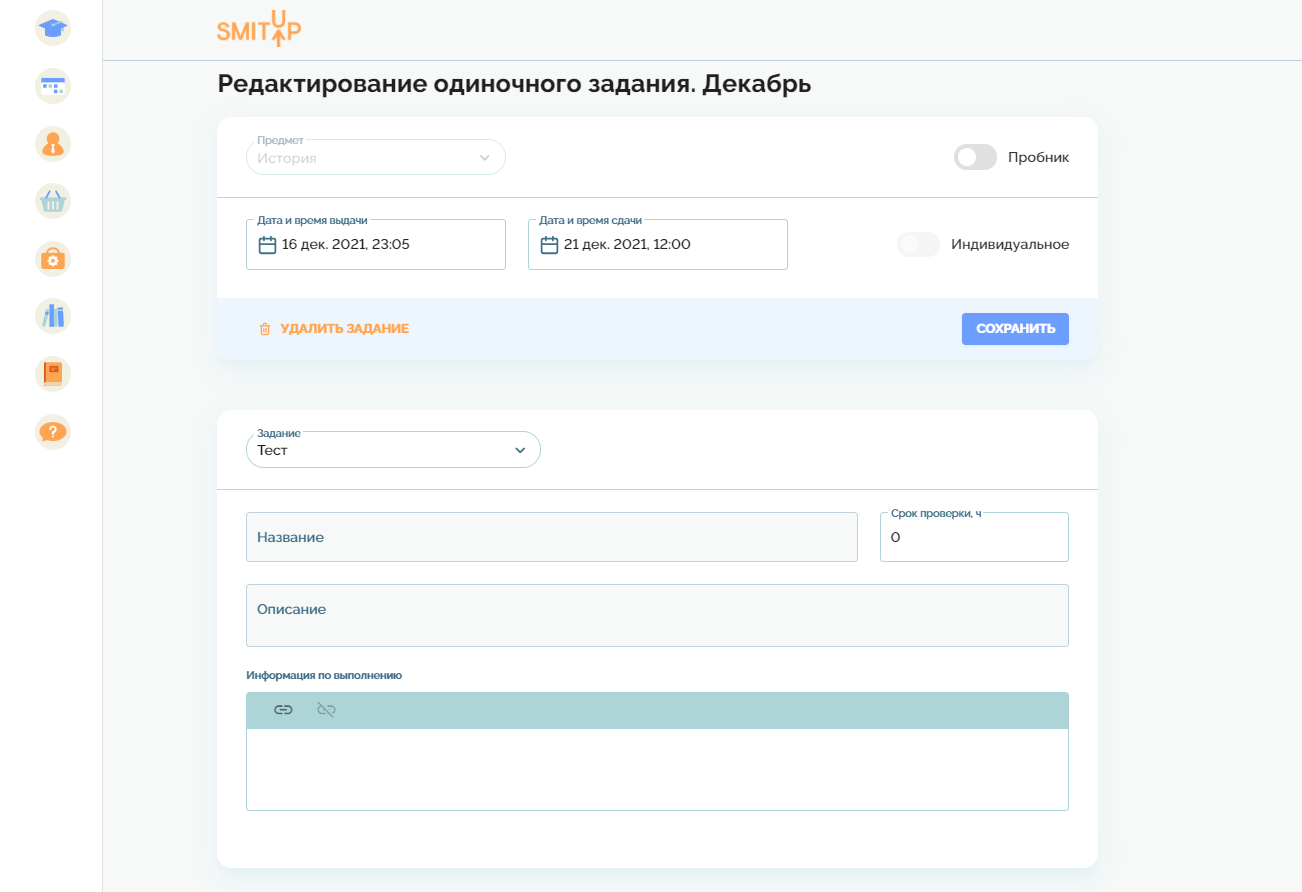Click the books library sidebar icon

point(53,317)
